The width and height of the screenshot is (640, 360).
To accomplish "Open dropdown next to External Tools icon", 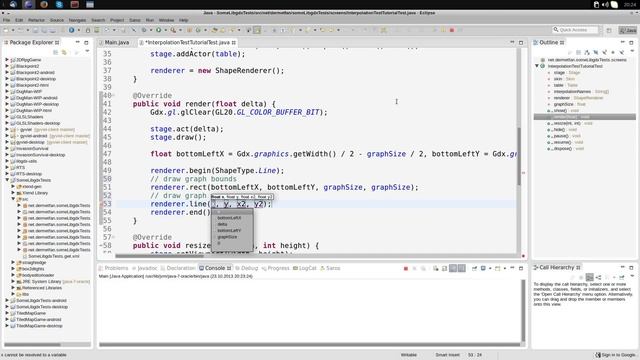I will pos(180,30).
